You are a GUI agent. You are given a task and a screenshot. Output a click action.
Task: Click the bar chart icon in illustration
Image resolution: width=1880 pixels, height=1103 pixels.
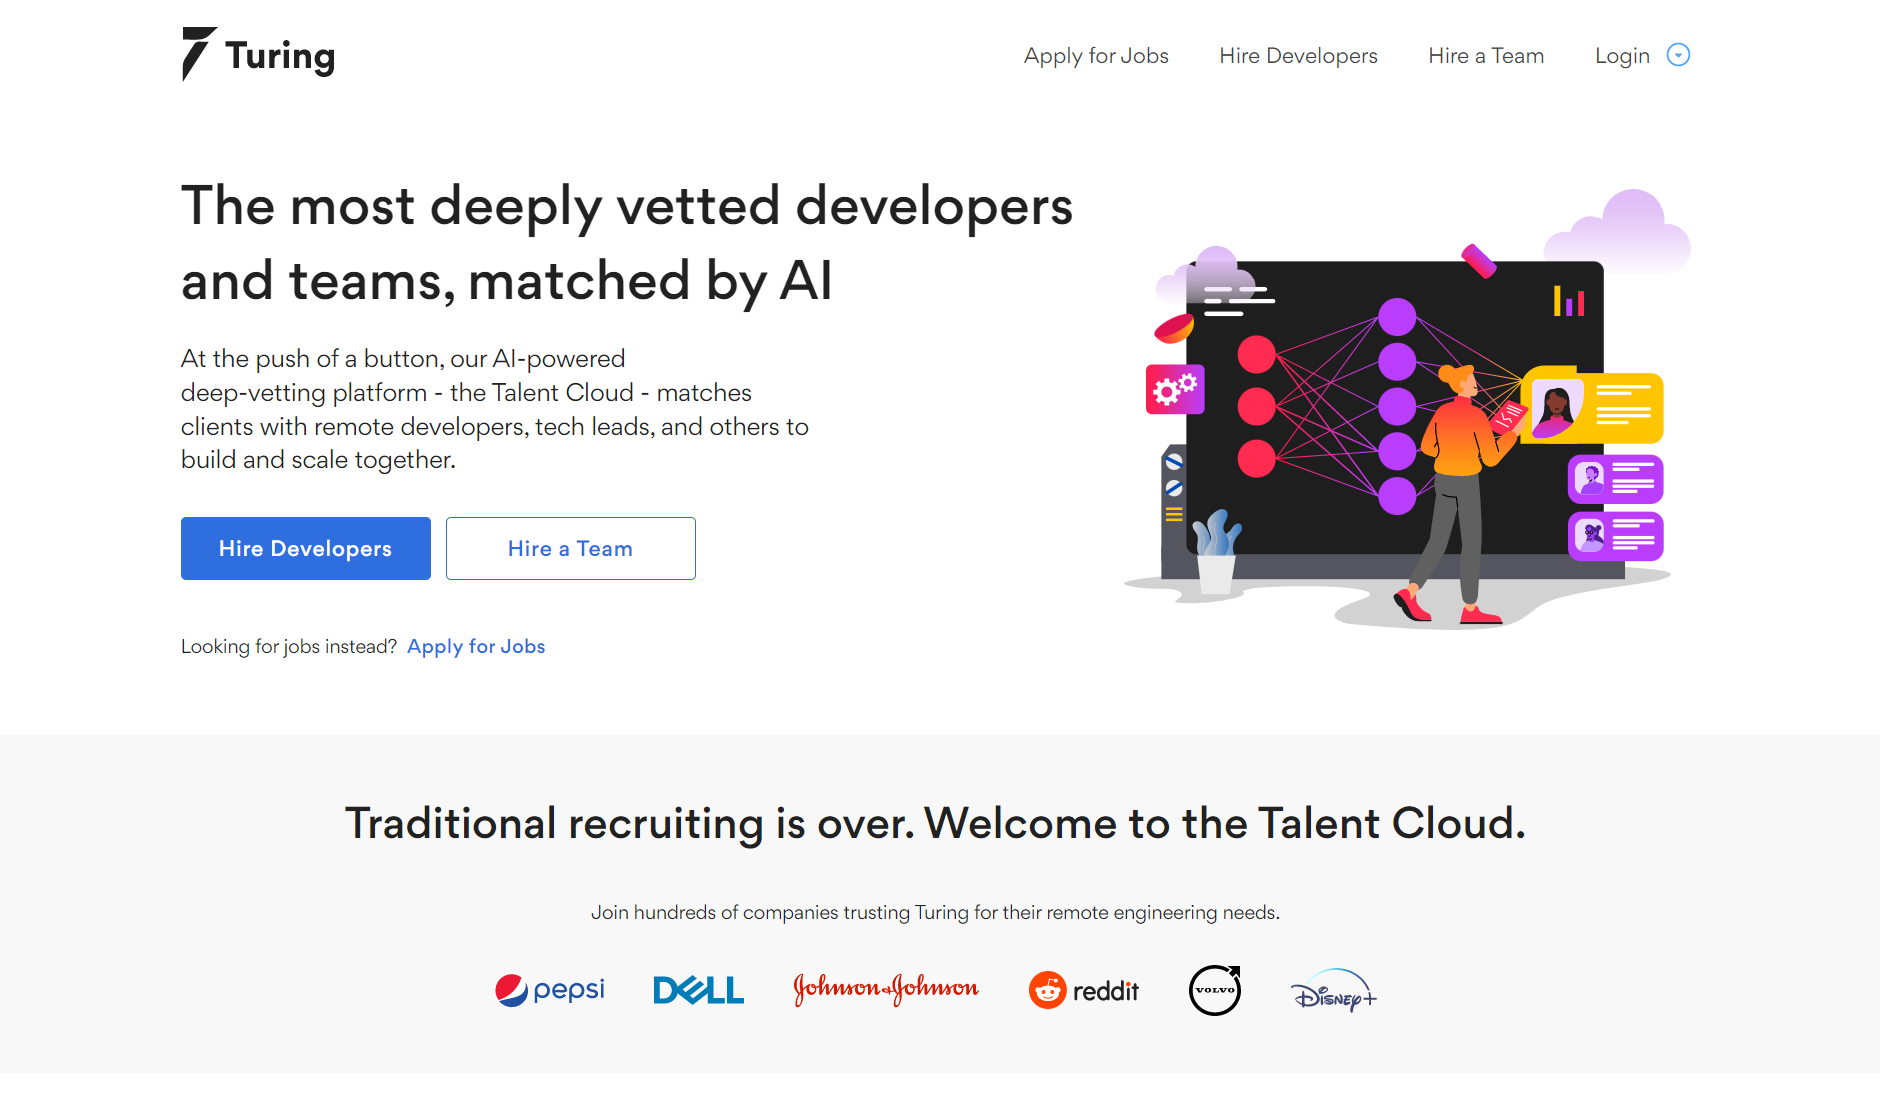coord(1568,301)
